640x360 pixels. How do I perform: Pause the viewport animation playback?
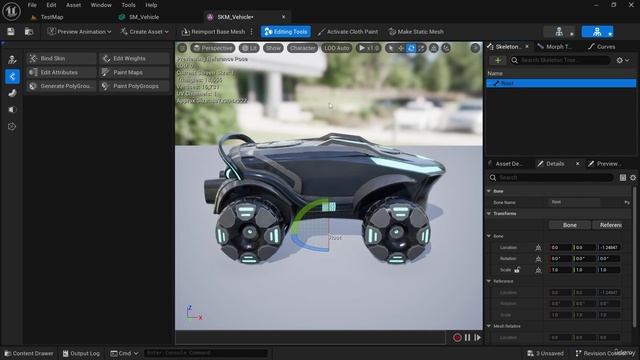click(468, 338)
